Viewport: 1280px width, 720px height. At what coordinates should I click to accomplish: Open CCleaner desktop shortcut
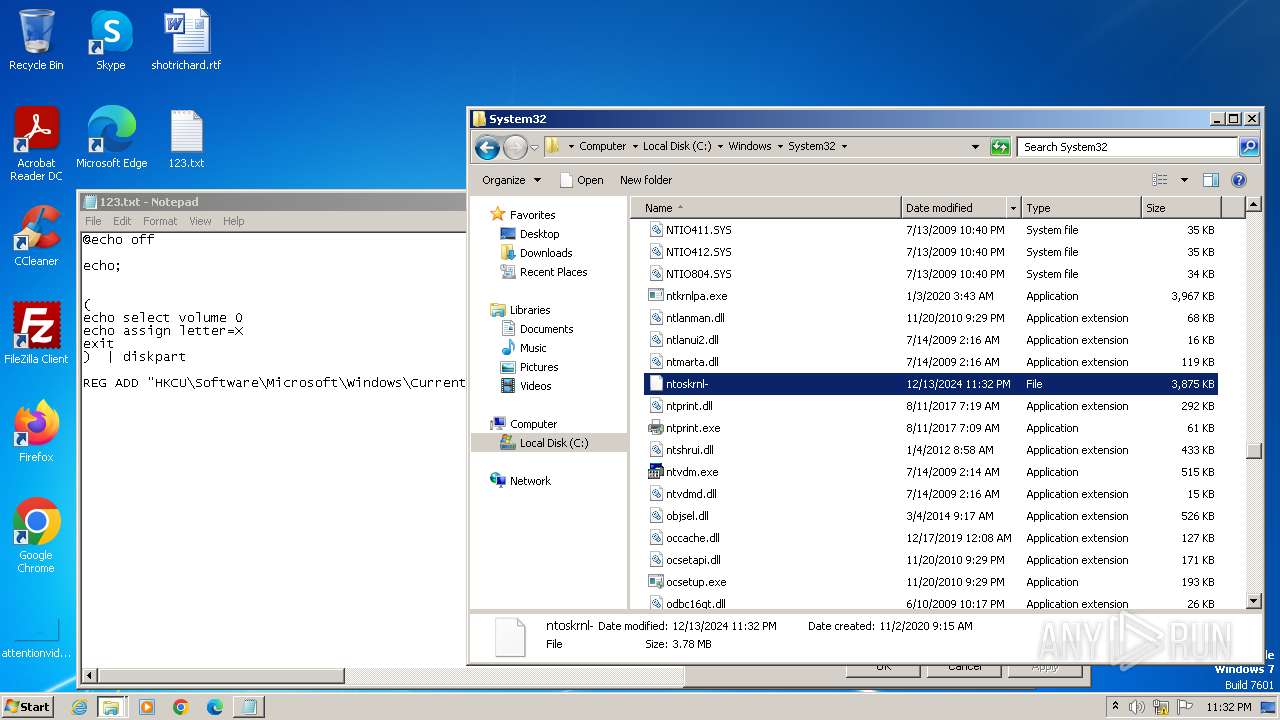36,236
